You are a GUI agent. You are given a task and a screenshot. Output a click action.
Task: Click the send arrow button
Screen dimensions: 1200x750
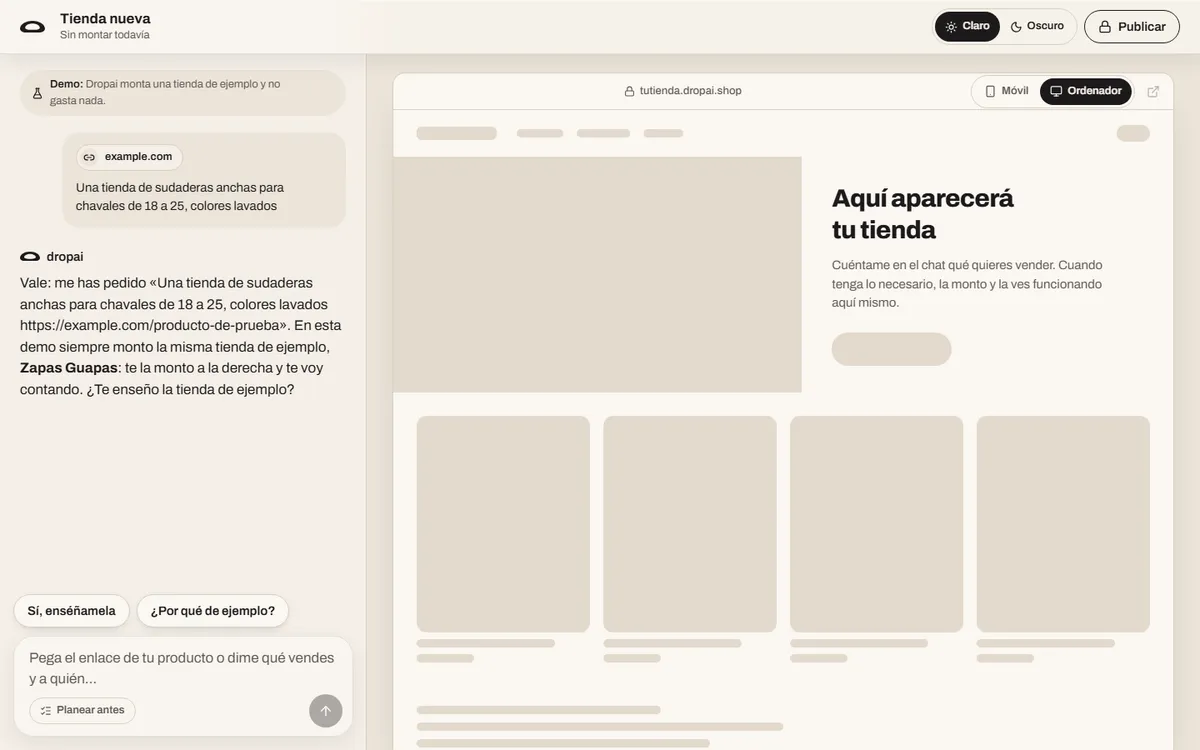point(326,711)
